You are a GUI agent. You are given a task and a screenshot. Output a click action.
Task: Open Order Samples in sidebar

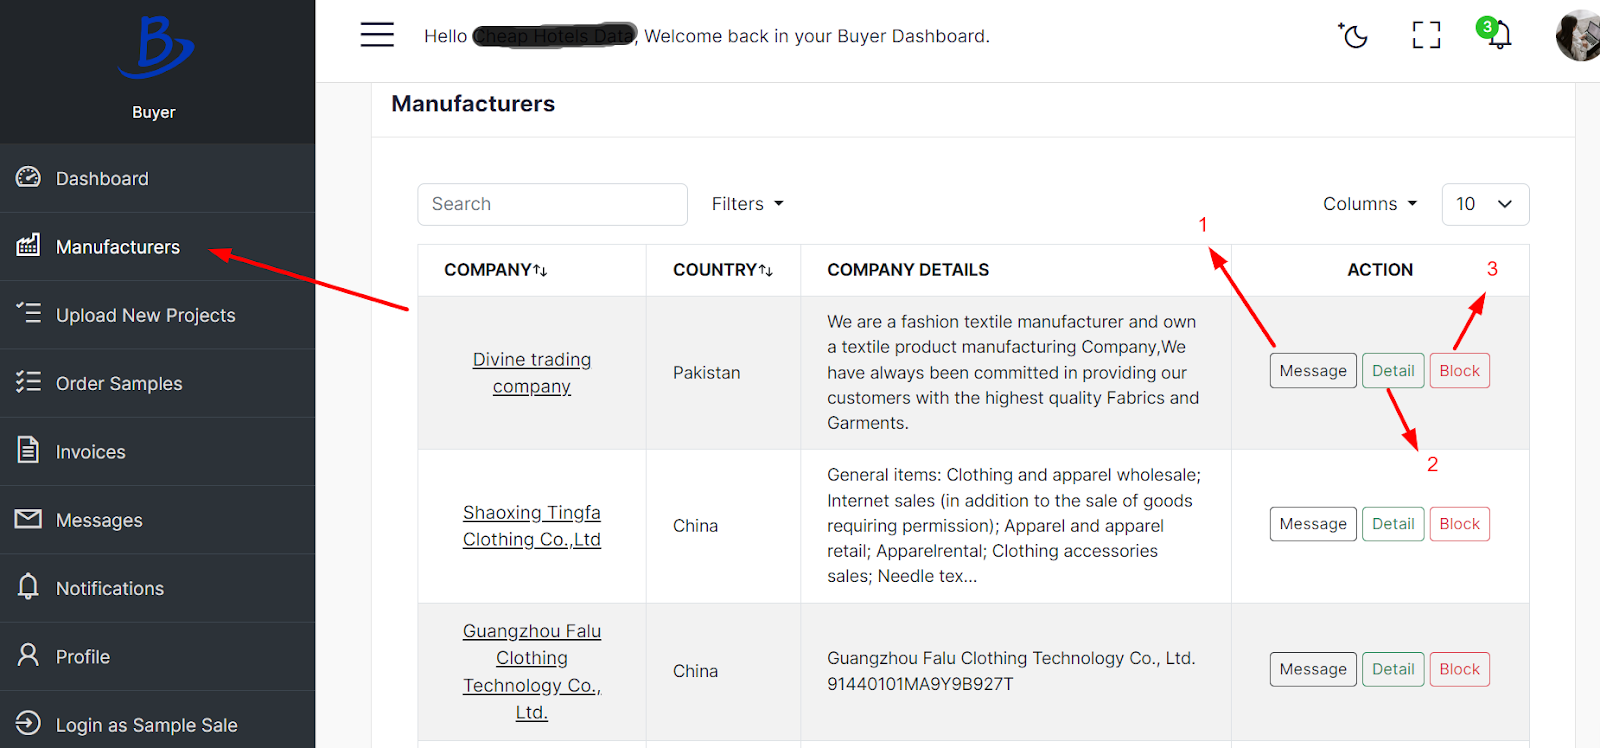pos(119,384)
